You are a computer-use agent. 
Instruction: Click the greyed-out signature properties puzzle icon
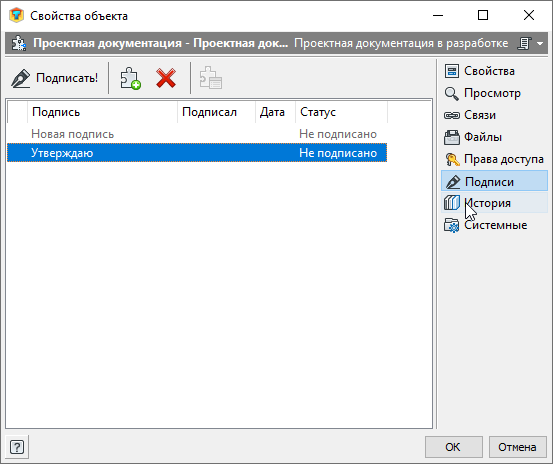[x=211, y=78]
